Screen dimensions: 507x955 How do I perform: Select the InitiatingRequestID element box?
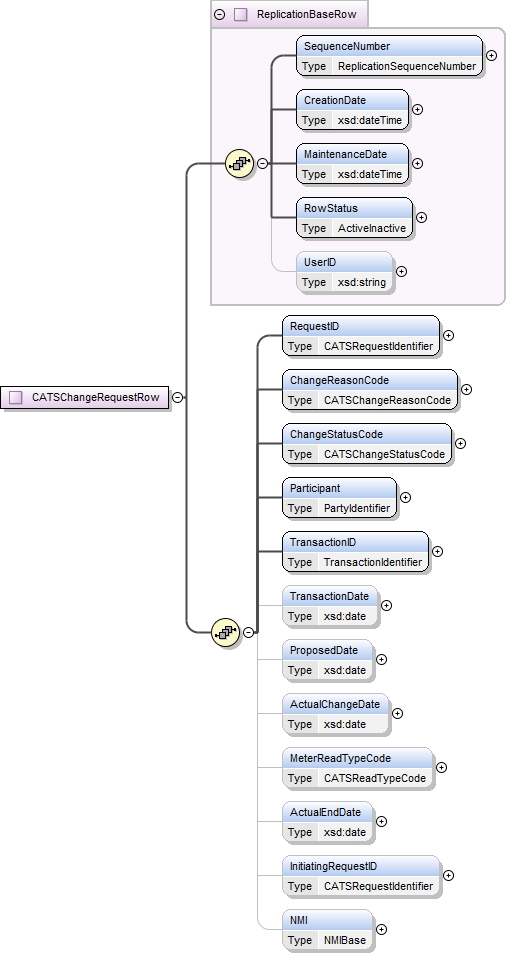point(361,875)
